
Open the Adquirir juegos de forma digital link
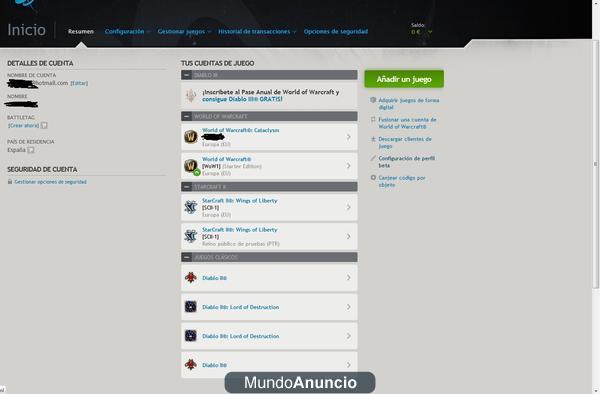point(409,104)
